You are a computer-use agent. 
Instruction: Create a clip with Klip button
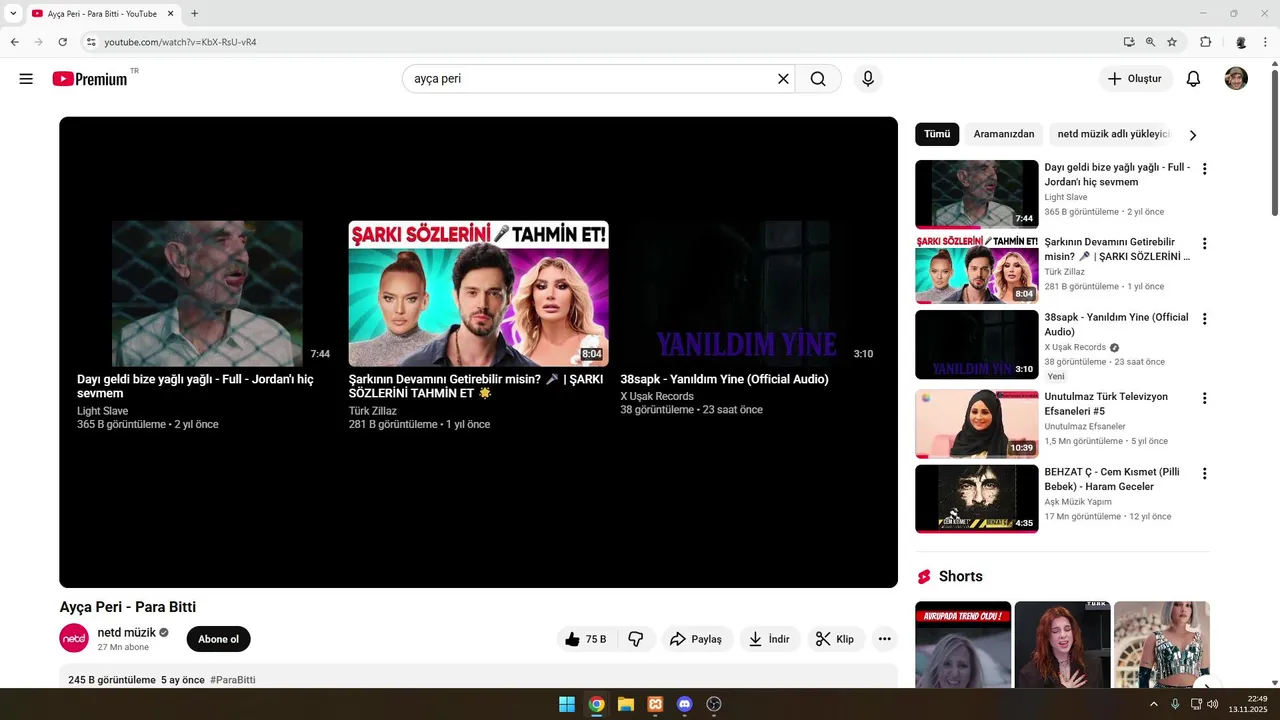click(x=835, y=639)
